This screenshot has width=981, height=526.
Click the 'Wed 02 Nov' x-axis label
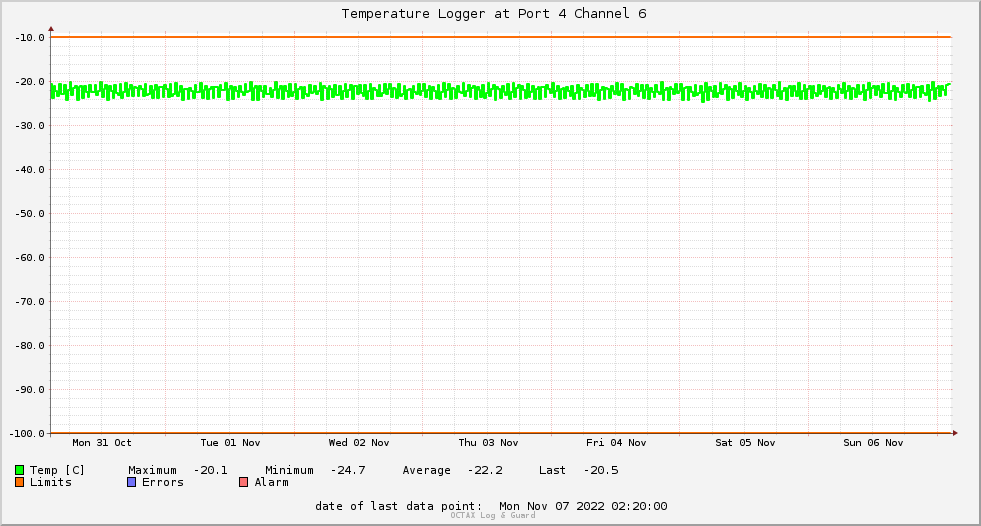pos(359,443)
